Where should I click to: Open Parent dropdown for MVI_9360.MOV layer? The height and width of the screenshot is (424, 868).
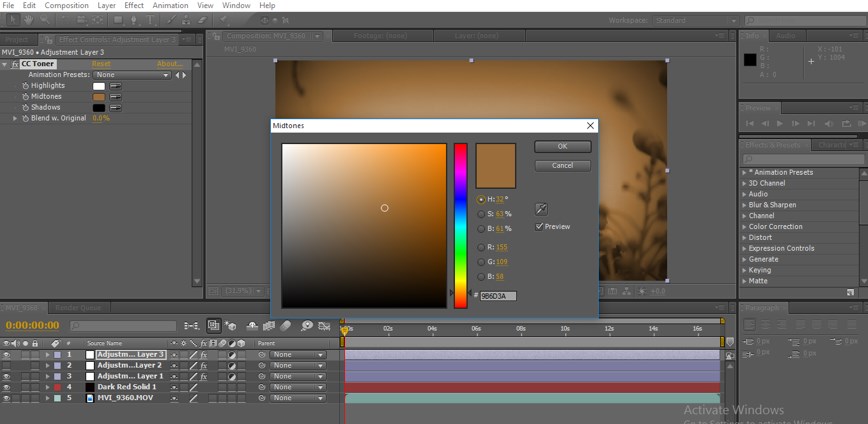[x=297, y=398]
